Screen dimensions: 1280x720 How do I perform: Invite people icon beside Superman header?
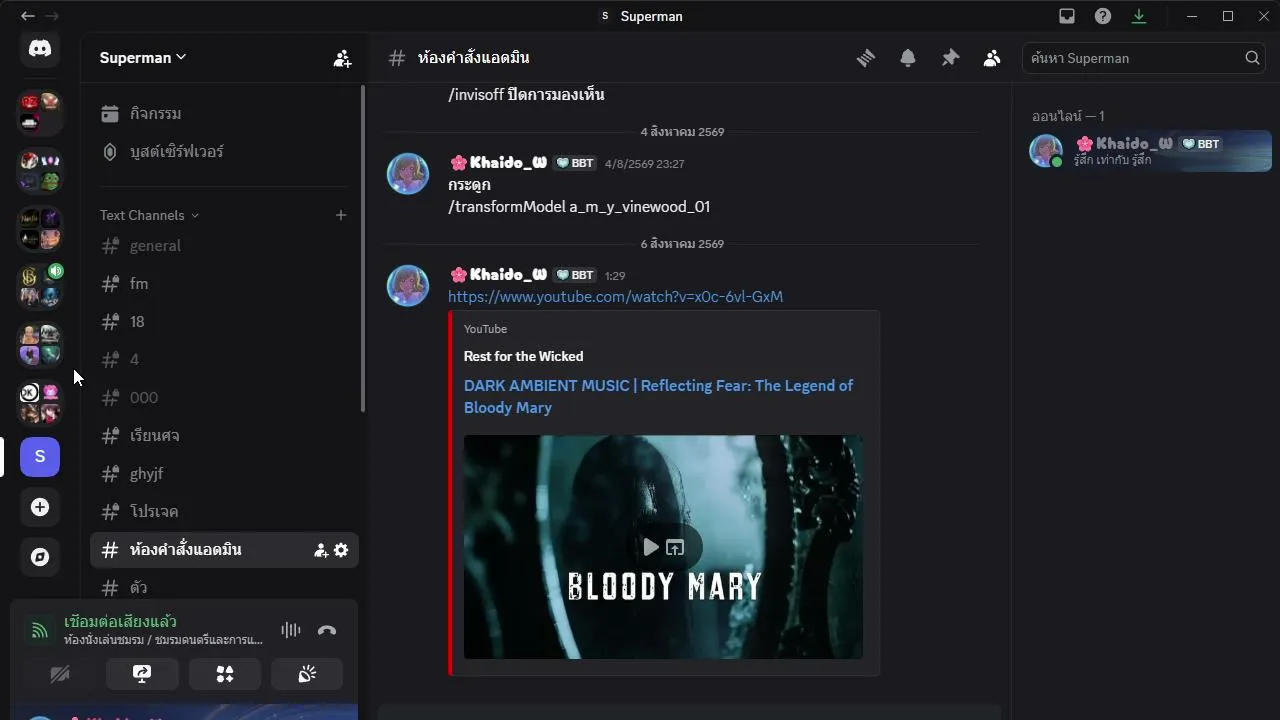click(342, 58)
